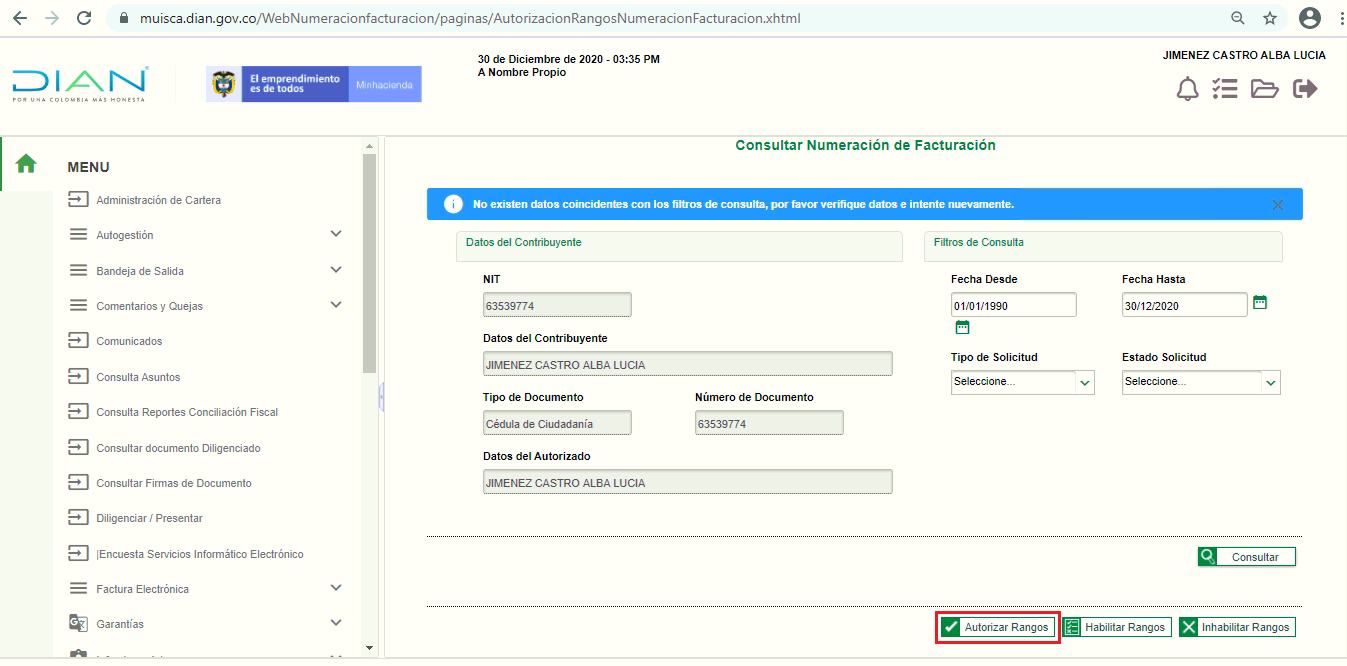Image resolution: width=1347 pixels, height=666 pixels.
Task: Close the blue info alert banner
Action: pyautogui.click(x=1278, y=204)
